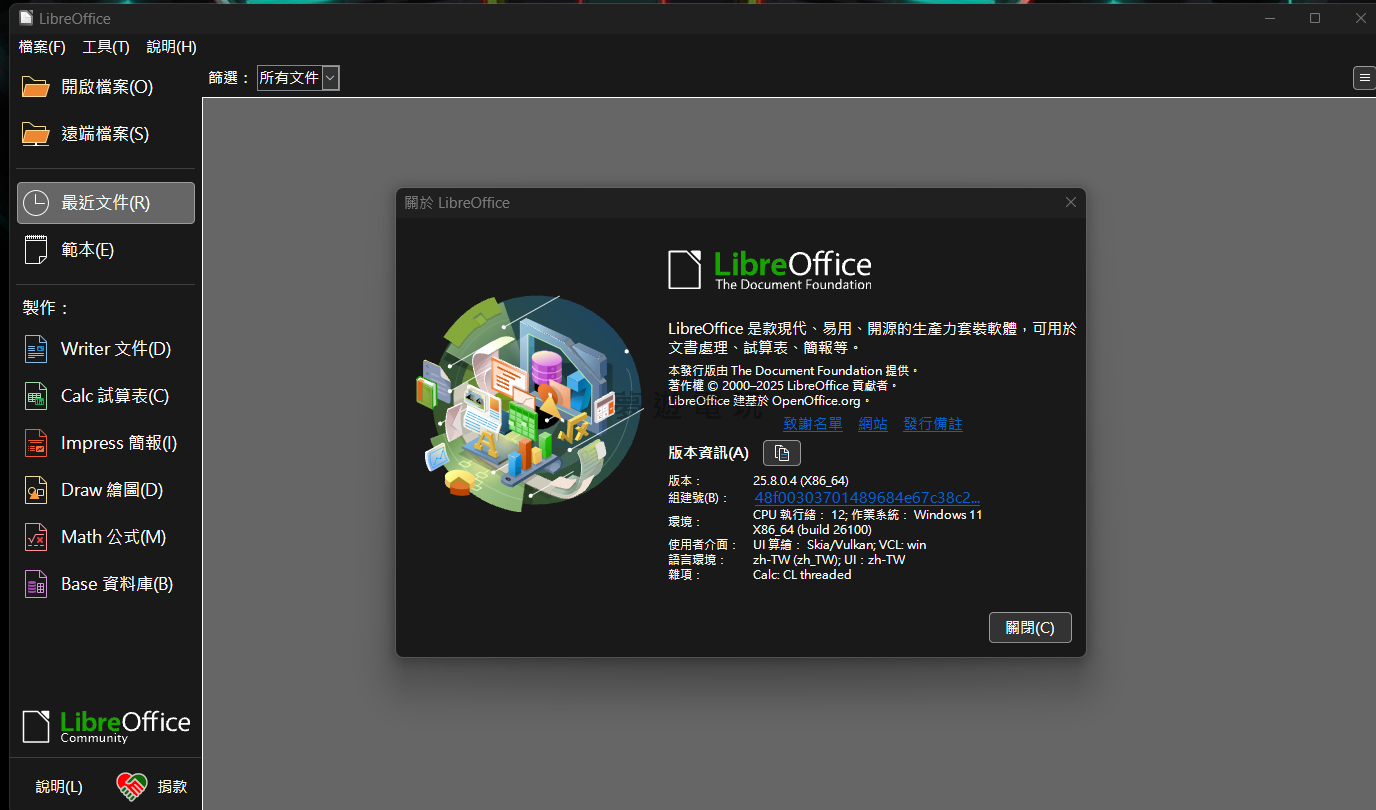Image resolution: width=1376 pixels, height=810 pixels.
Task: Create a Writer 文件(D) via its label
Action: [x=116, y=349]
